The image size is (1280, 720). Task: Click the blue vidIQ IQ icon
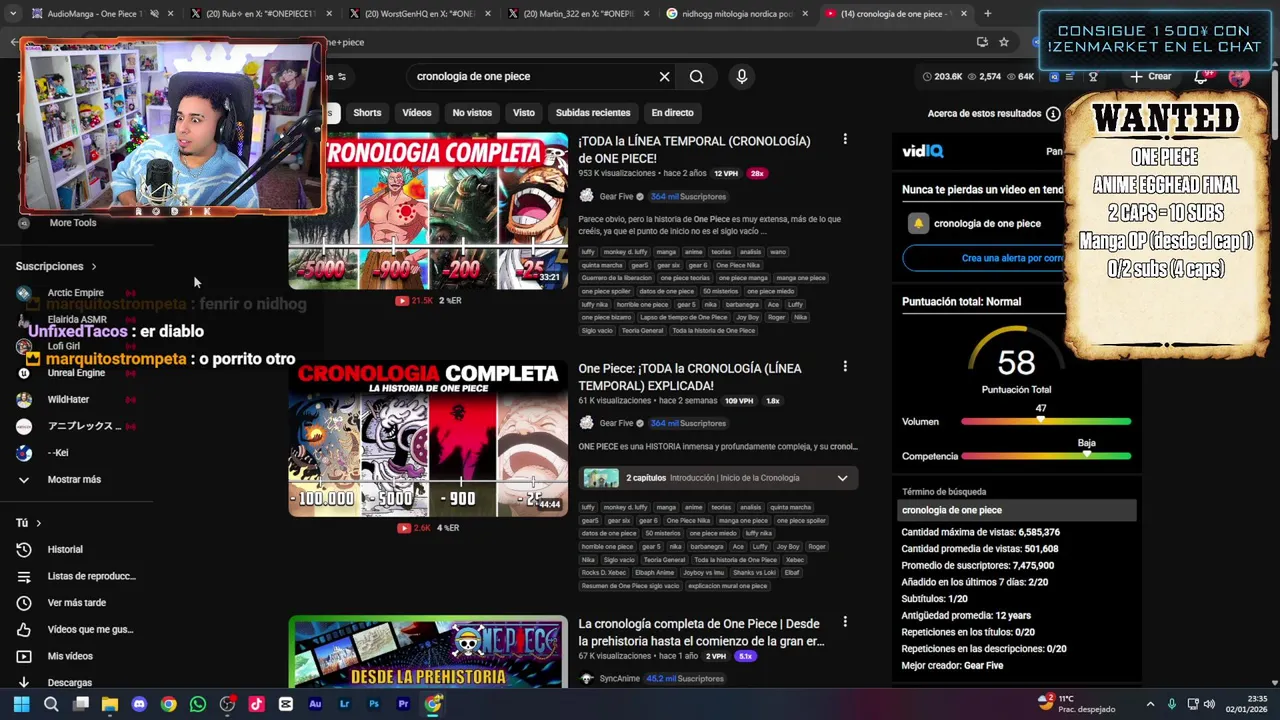pyautogui.click(x=1054, y=77)
